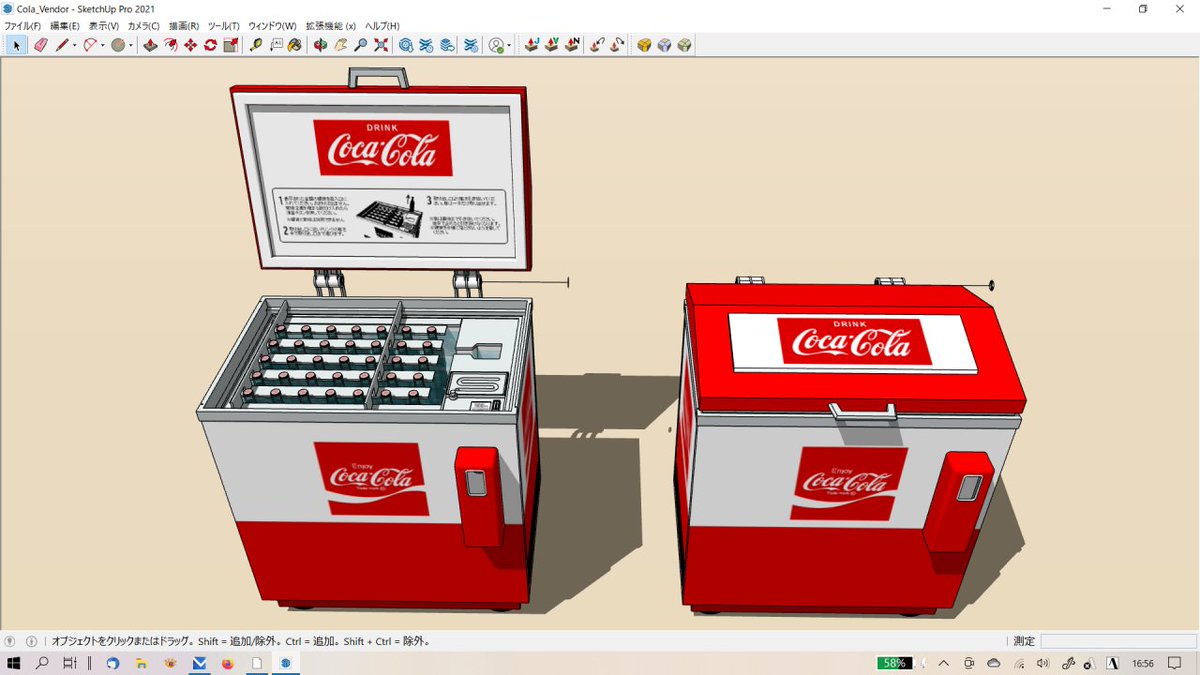The image size is (1200, 675).
Task: Activate the Orbit camera tool
Action: (320, 45)
